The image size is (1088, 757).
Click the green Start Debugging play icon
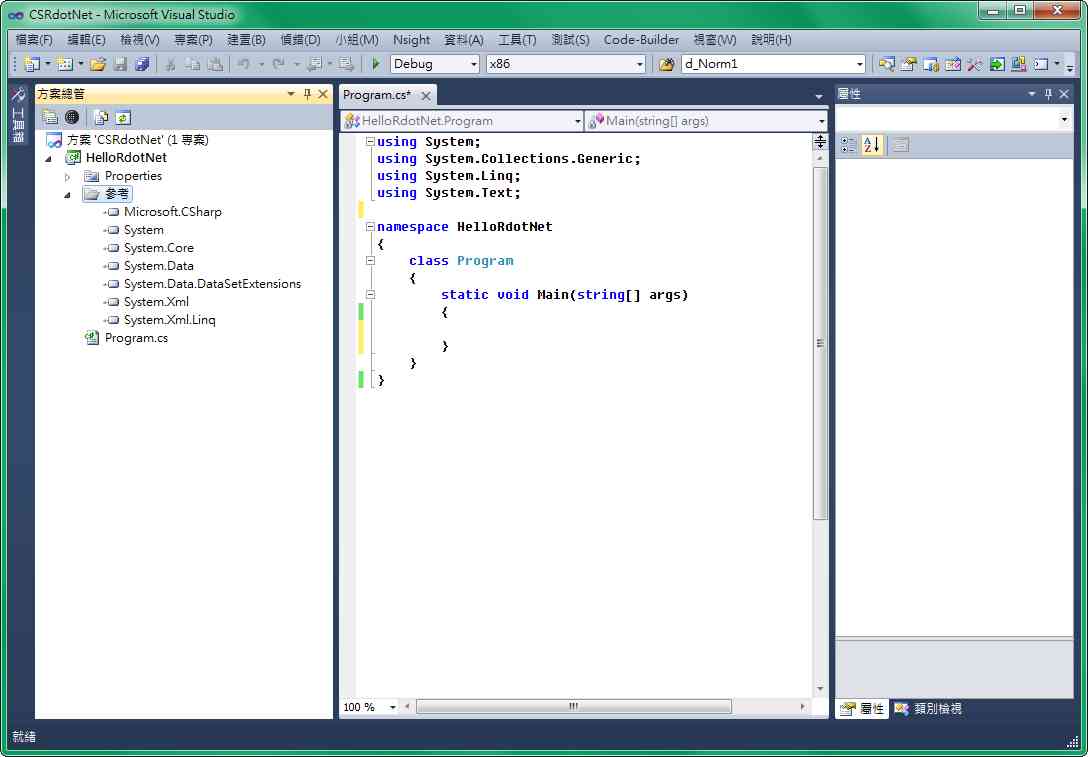pyautogui.click(x=375, y=64)
